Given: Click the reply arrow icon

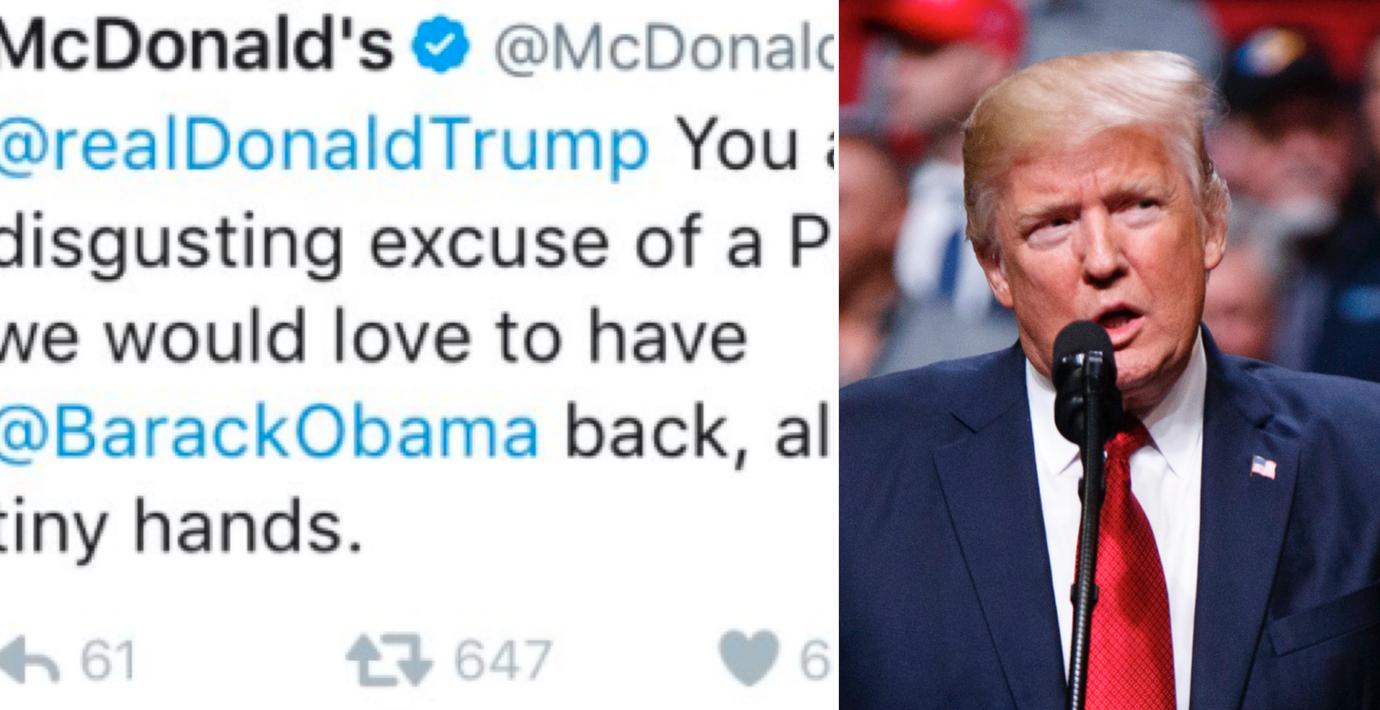Looking at the screenshot, I should (30, 661).
